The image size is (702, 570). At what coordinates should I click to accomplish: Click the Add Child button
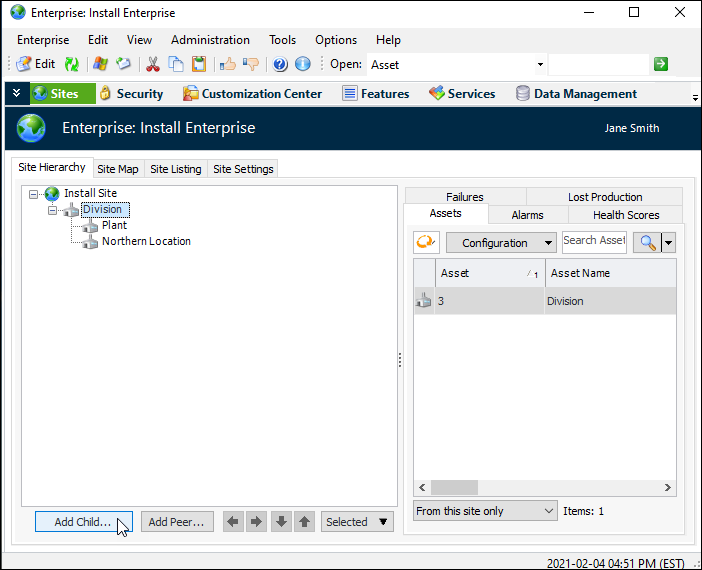coord(83,522)
